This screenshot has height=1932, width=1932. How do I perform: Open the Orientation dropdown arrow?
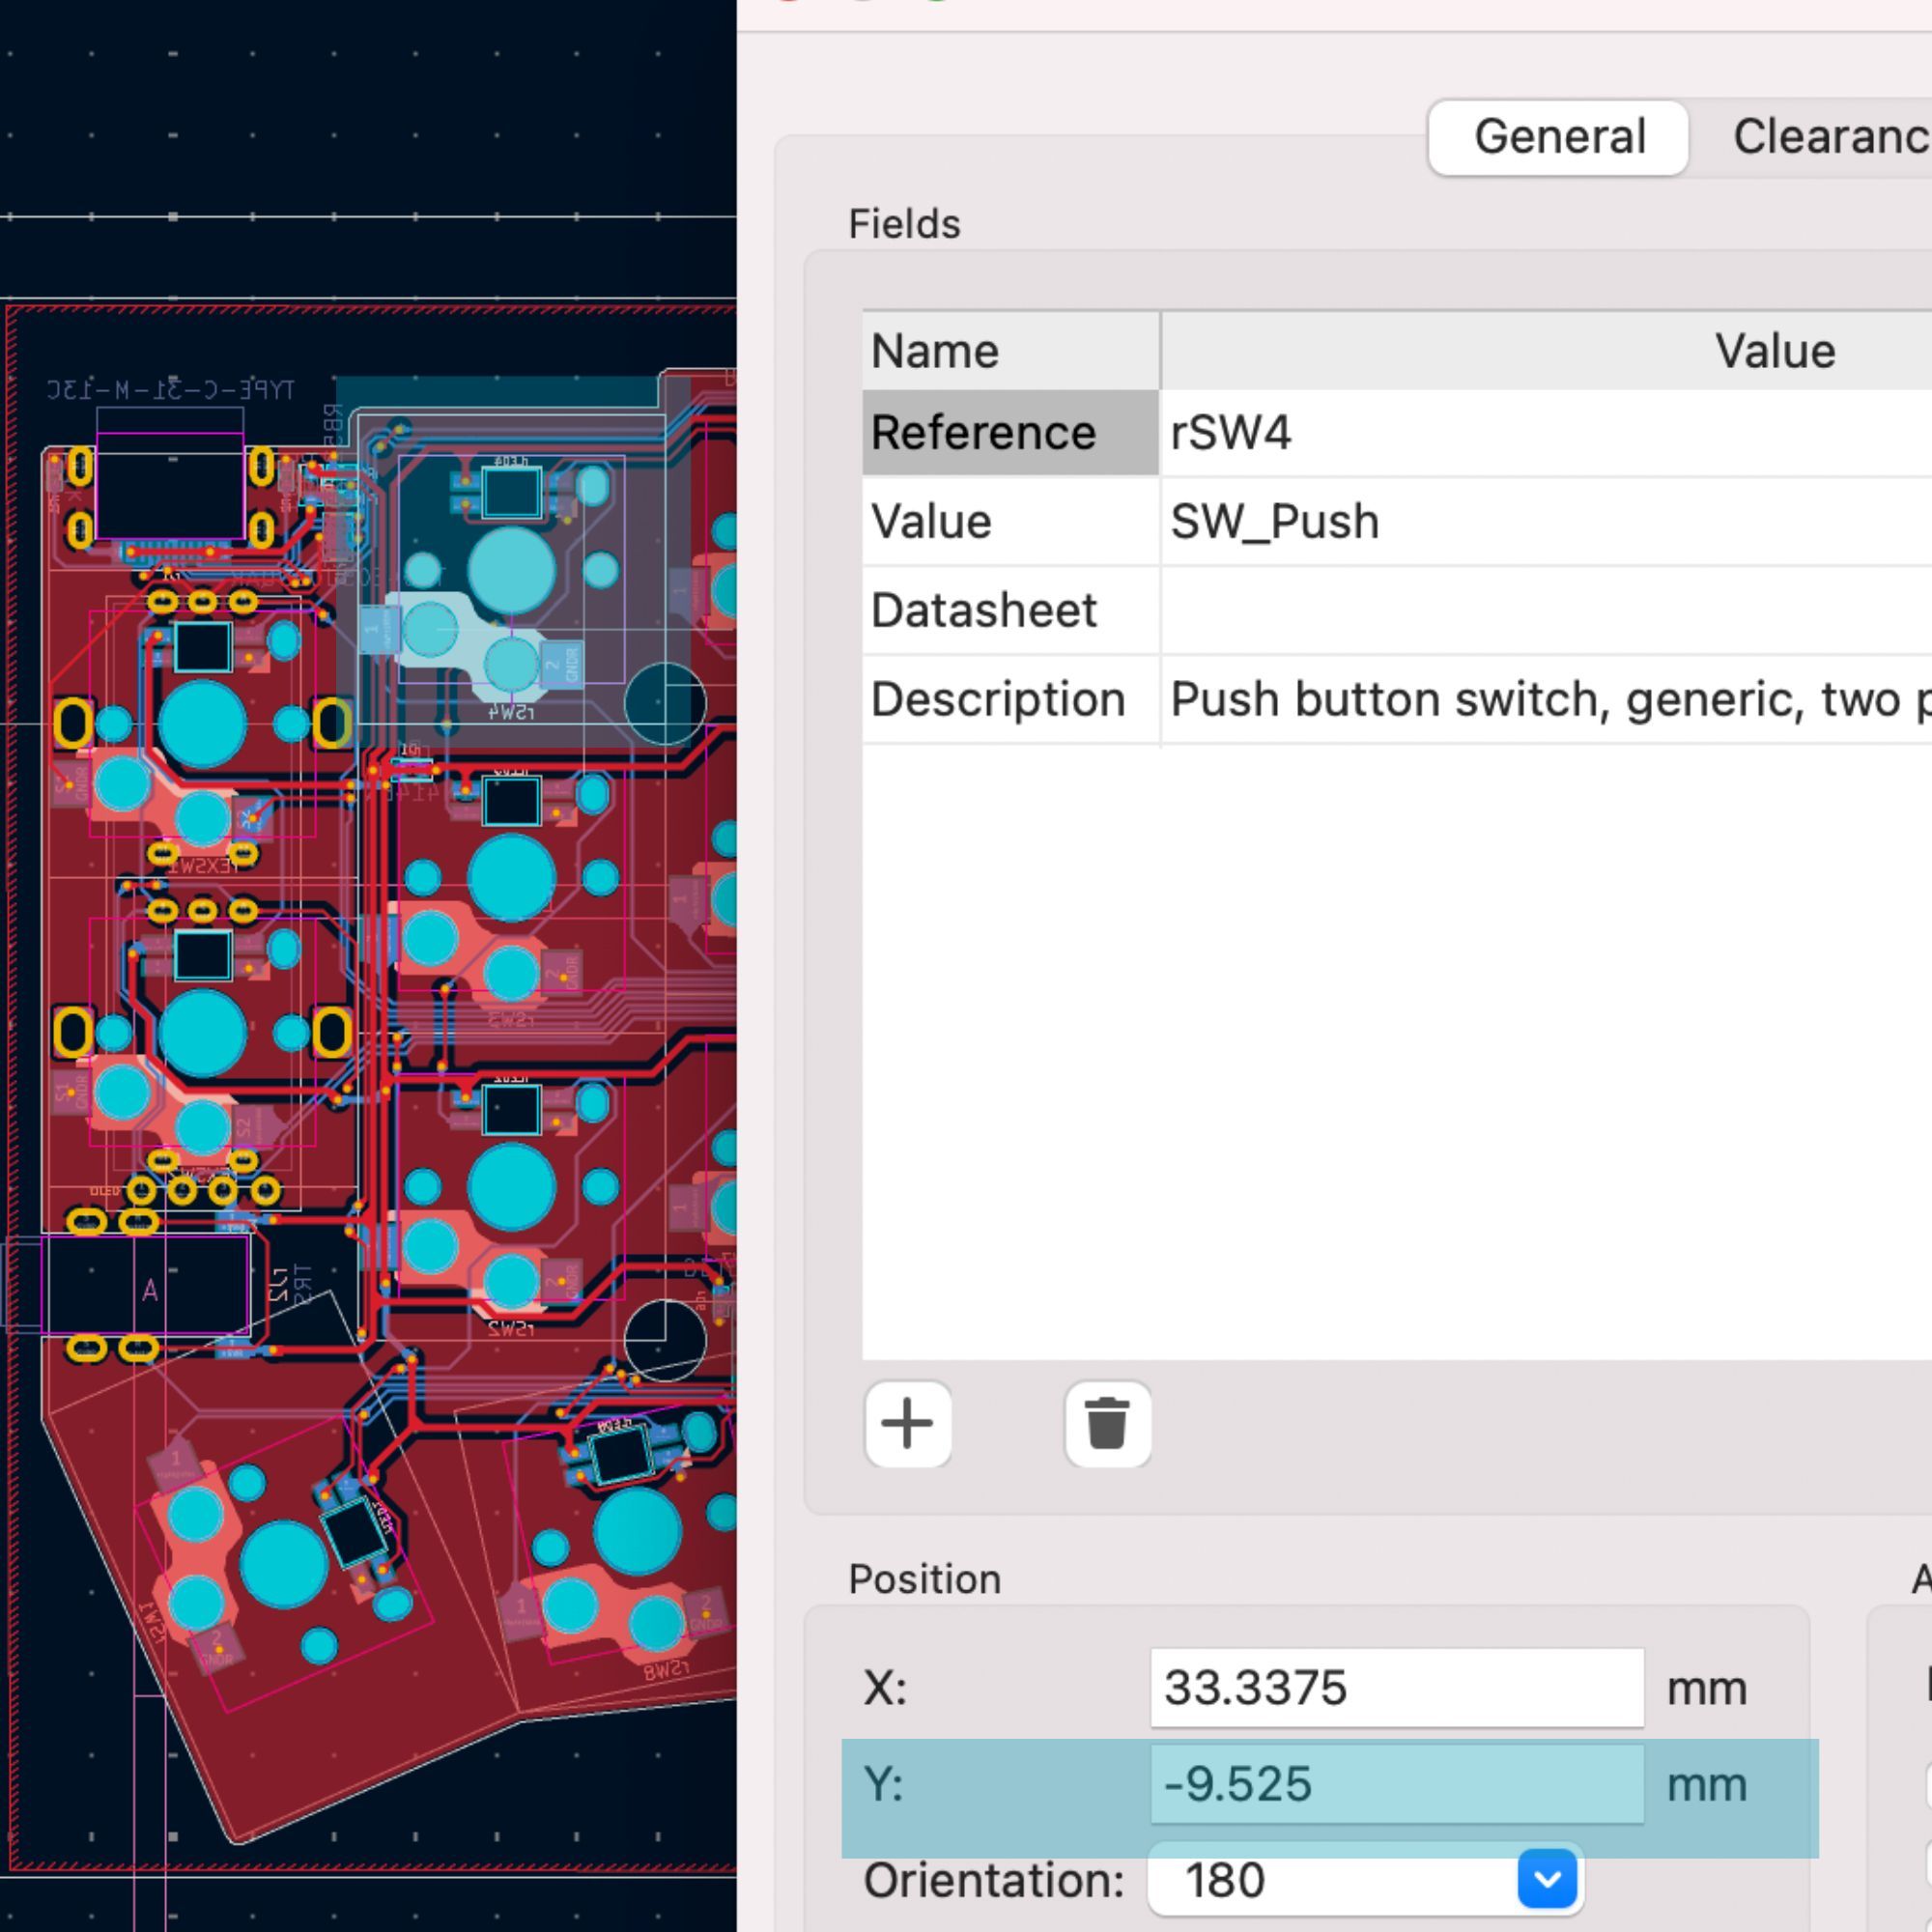[1546, 1879]
